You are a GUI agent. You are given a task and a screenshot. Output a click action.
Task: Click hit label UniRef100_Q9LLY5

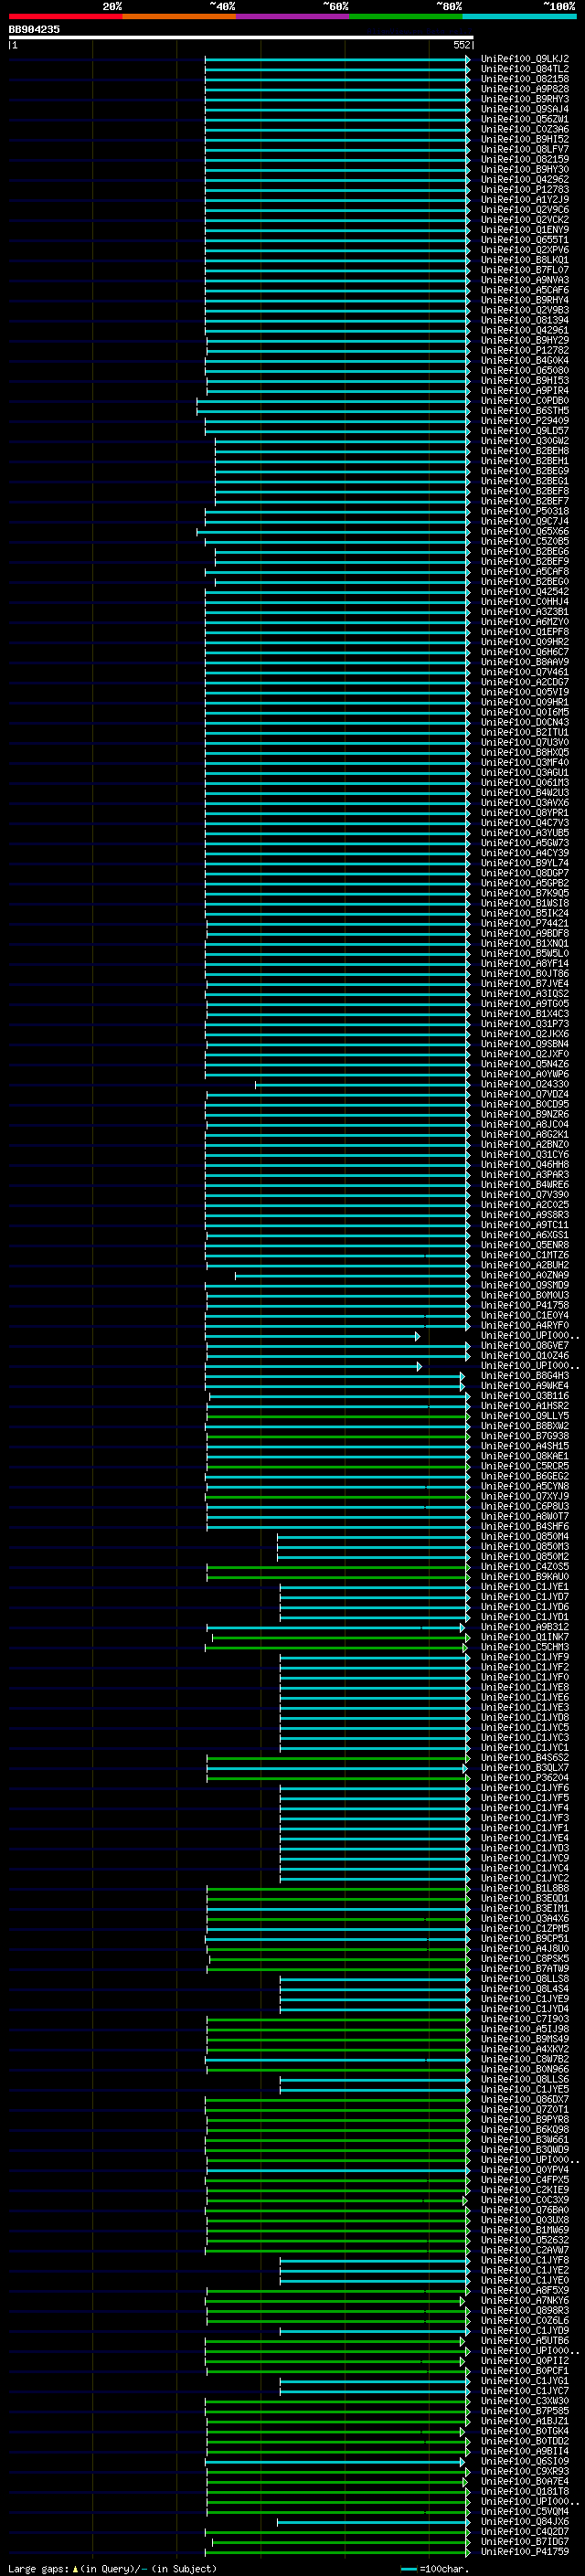click(x=525, y=1416)
